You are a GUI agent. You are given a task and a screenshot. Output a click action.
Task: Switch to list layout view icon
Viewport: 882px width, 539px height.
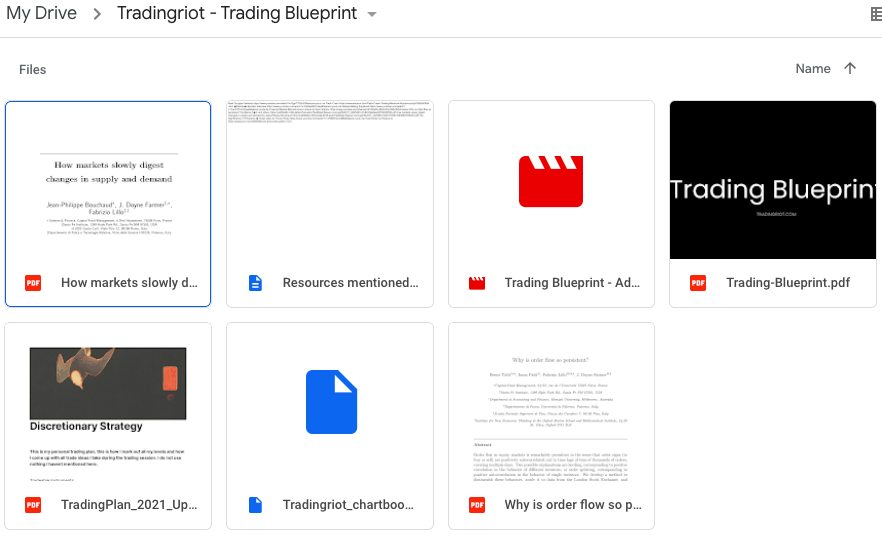875,14
